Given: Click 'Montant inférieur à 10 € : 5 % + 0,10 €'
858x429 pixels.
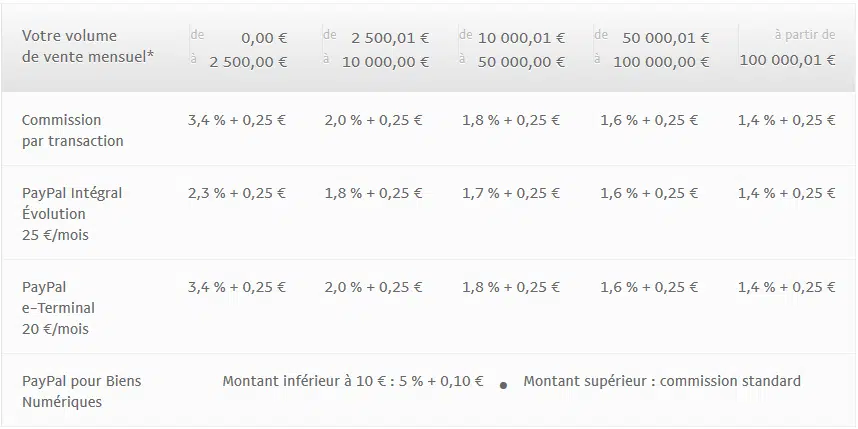Looking at the screenshot, I should 353,381.
